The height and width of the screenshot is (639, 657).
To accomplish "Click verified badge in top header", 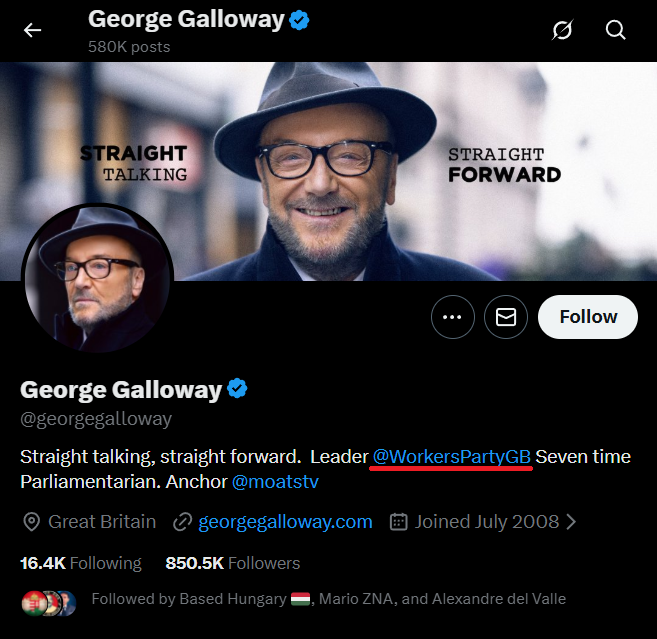I will pyautogui.click(x=299, y=19).
